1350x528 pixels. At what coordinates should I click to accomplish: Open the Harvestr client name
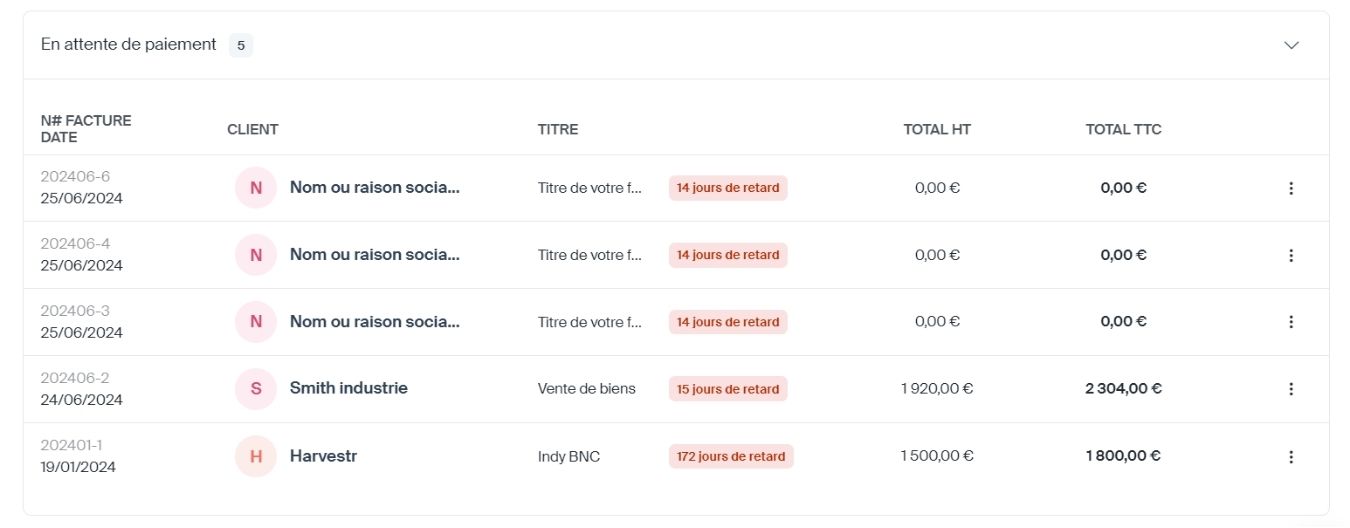323,456
